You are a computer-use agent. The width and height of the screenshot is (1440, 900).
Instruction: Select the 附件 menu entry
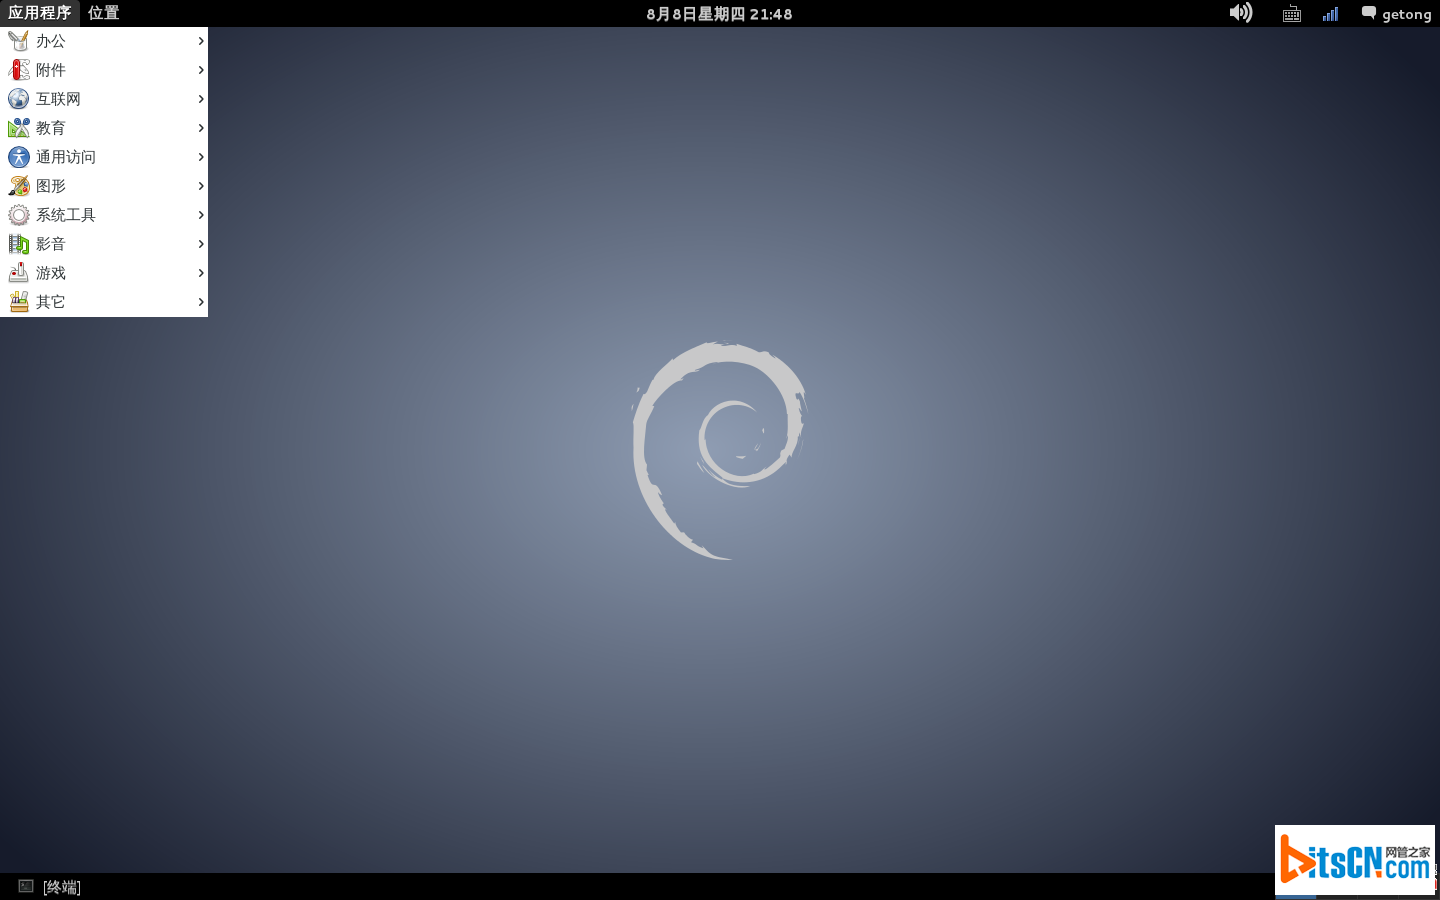pyautogui.click(x=104, y=70)
